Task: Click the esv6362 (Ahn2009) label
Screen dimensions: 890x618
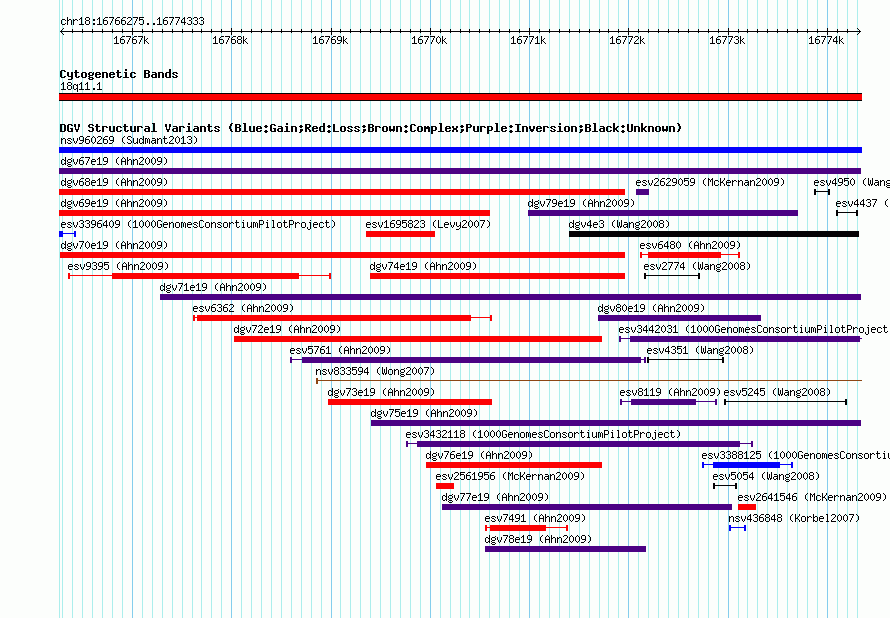Action: 243,308
